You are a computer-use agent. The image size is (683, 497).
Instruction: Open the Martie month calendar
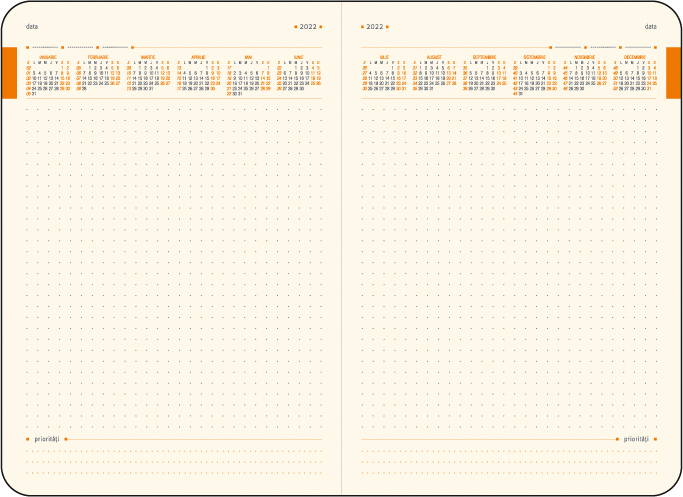tap(148, 76)
